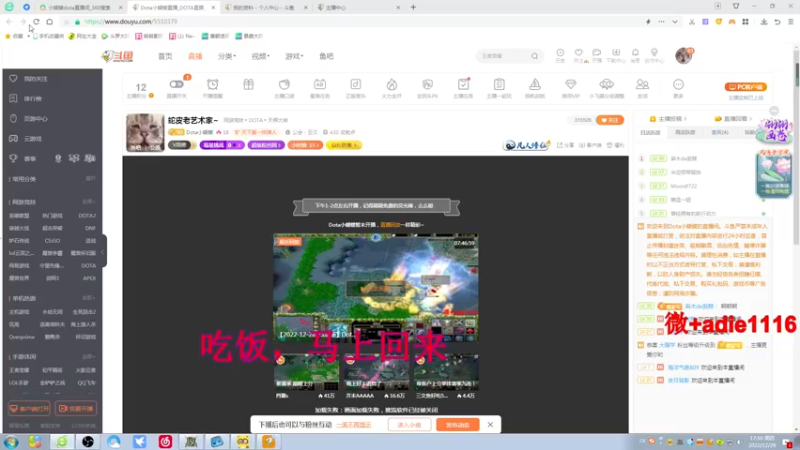The width and height of the screenshot is (800, 450).
Task: Click the search input field in header
Action: [x=503, y=56]
